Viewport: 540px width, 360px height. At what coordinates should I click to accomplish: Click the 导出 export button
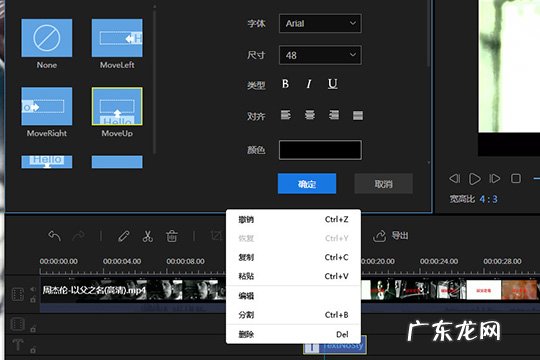391,236
